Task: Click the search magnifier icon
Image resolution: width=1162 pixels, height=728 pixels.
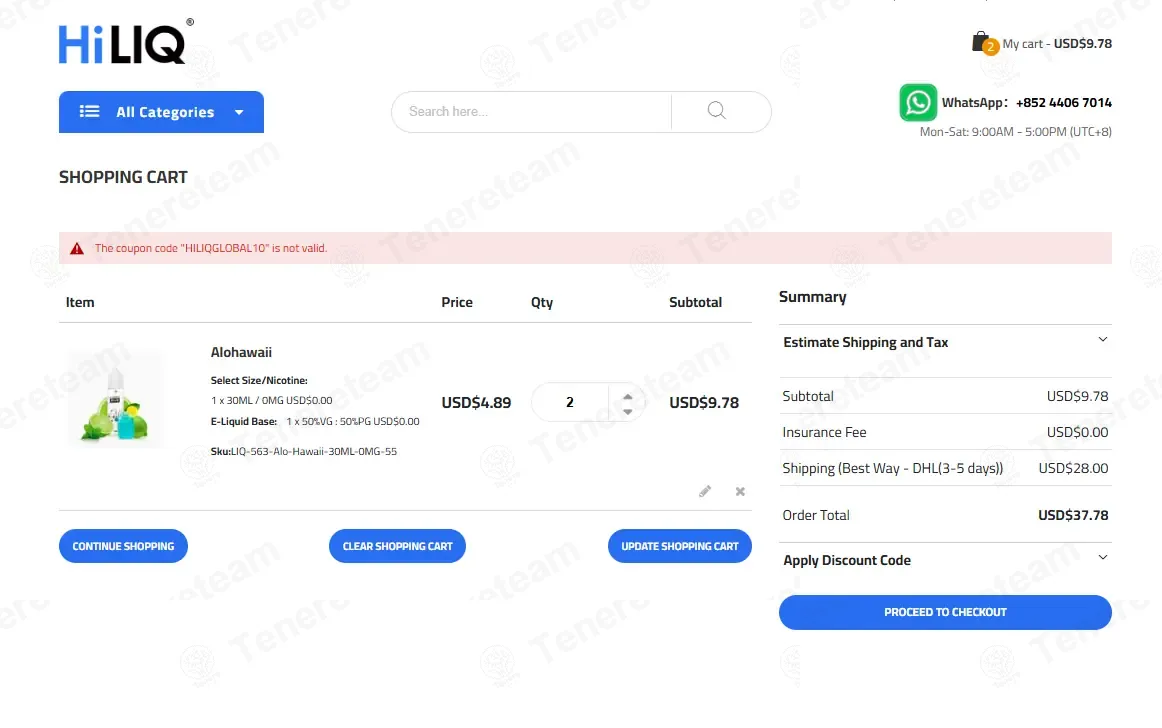Action: click(716, 110)
